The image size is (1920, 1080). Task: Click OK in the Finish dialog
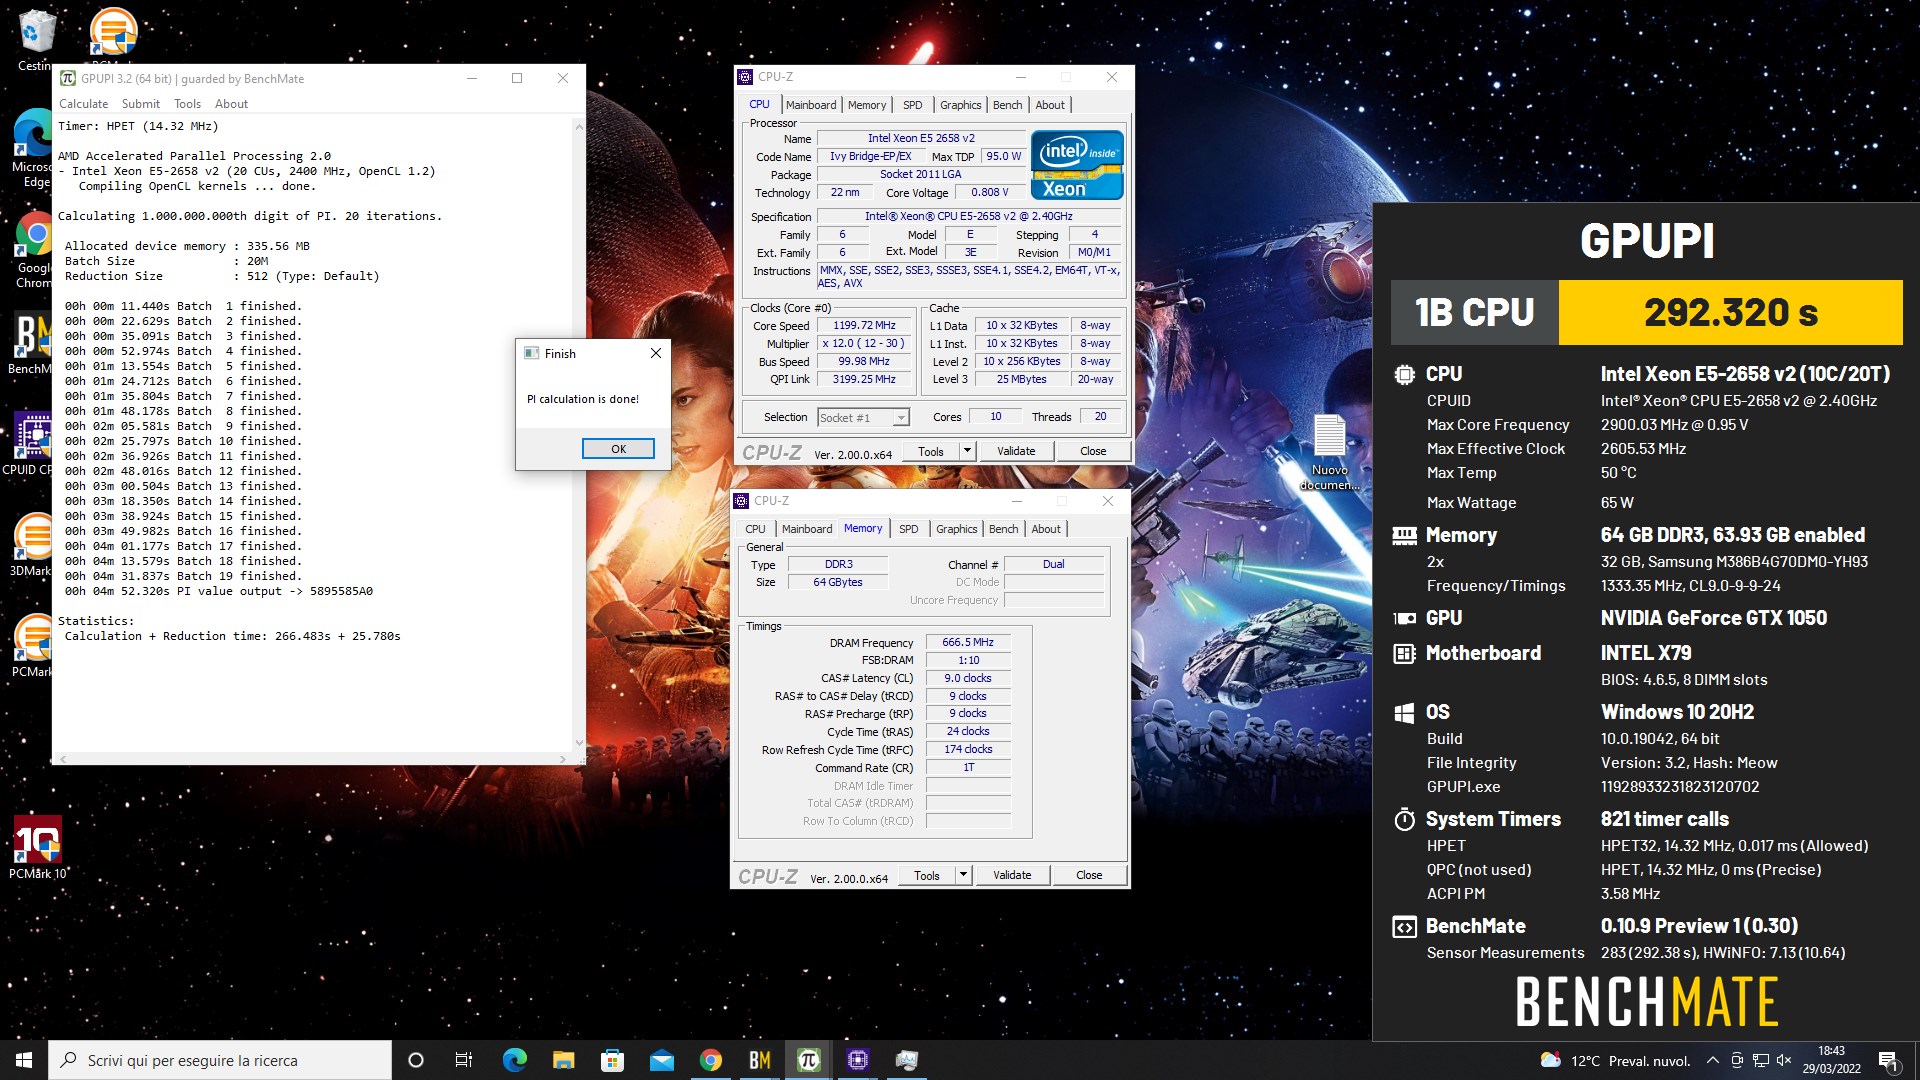tap(618, 449)
